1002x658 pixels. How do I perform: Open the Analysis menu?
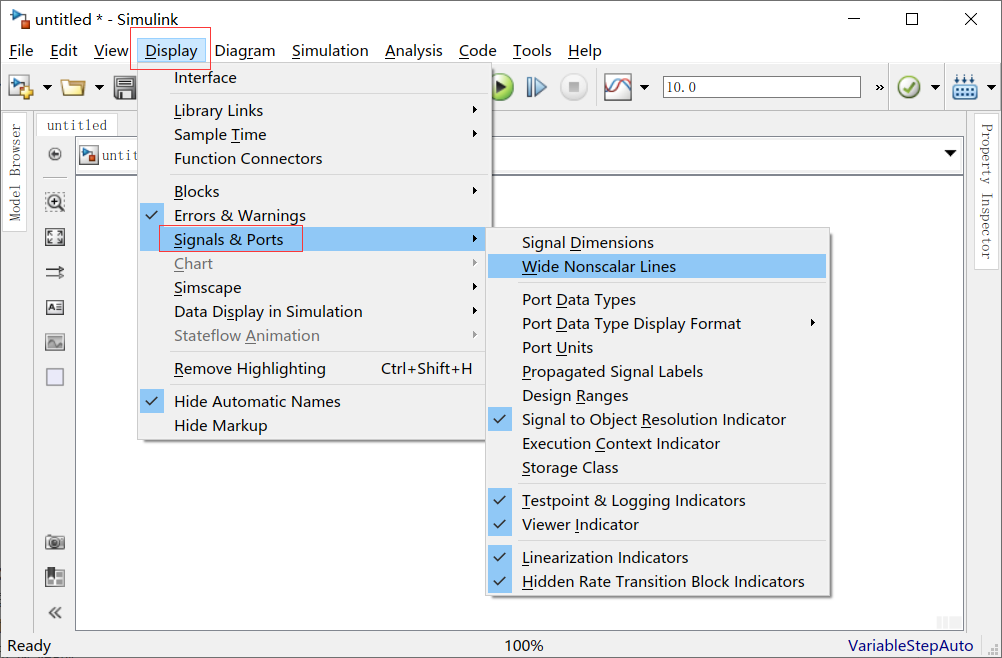414,50
